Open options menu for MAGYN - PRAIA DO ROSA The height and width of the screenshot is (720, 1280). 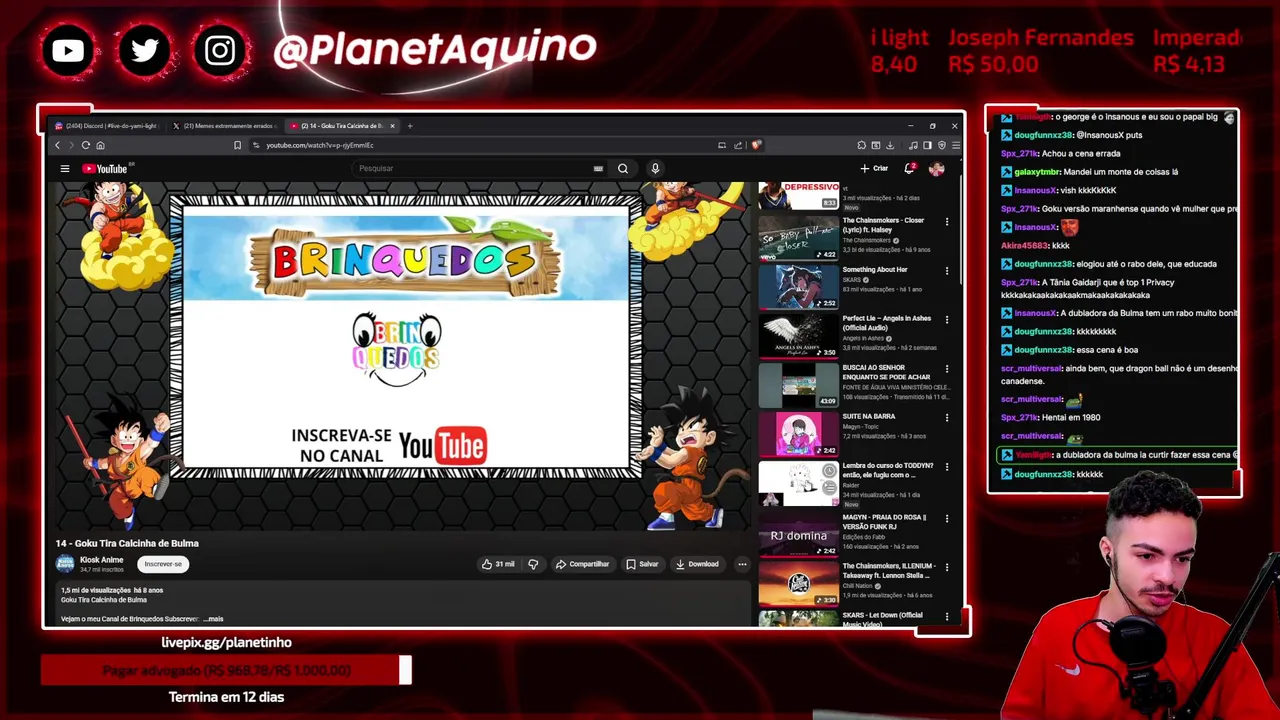click(x=947, y=519)
